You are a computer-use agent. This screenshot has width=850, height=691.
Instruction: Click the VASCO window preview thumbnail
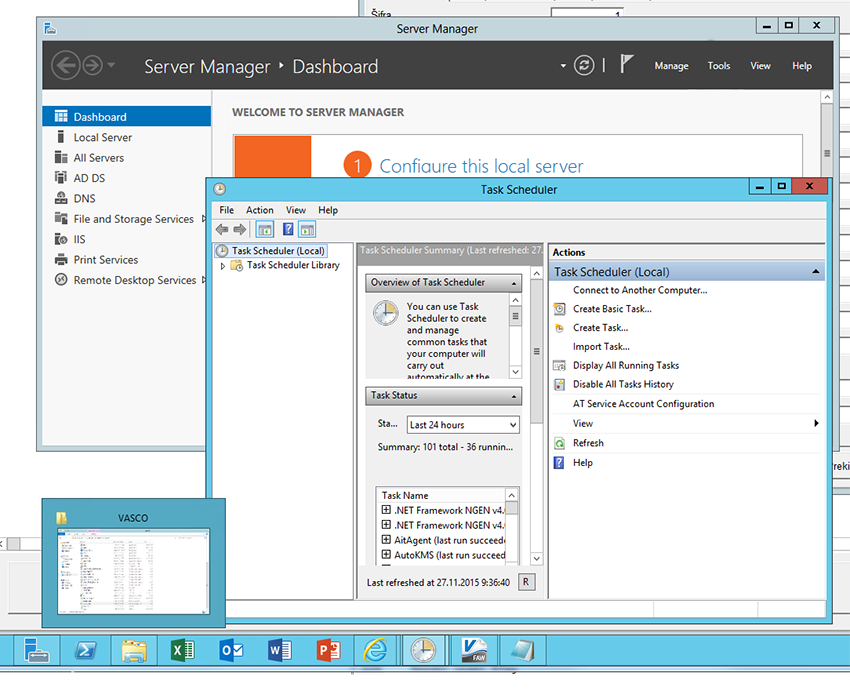point(133,570)
